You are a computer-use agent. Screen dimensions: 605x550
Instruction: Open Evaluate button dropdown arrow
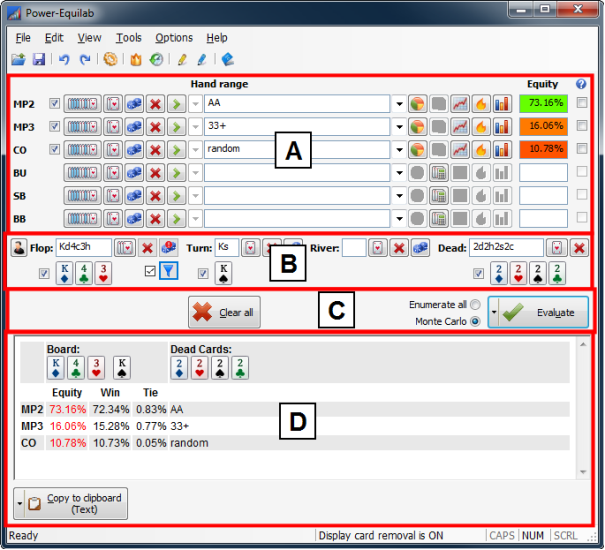(x=493, y=312)
